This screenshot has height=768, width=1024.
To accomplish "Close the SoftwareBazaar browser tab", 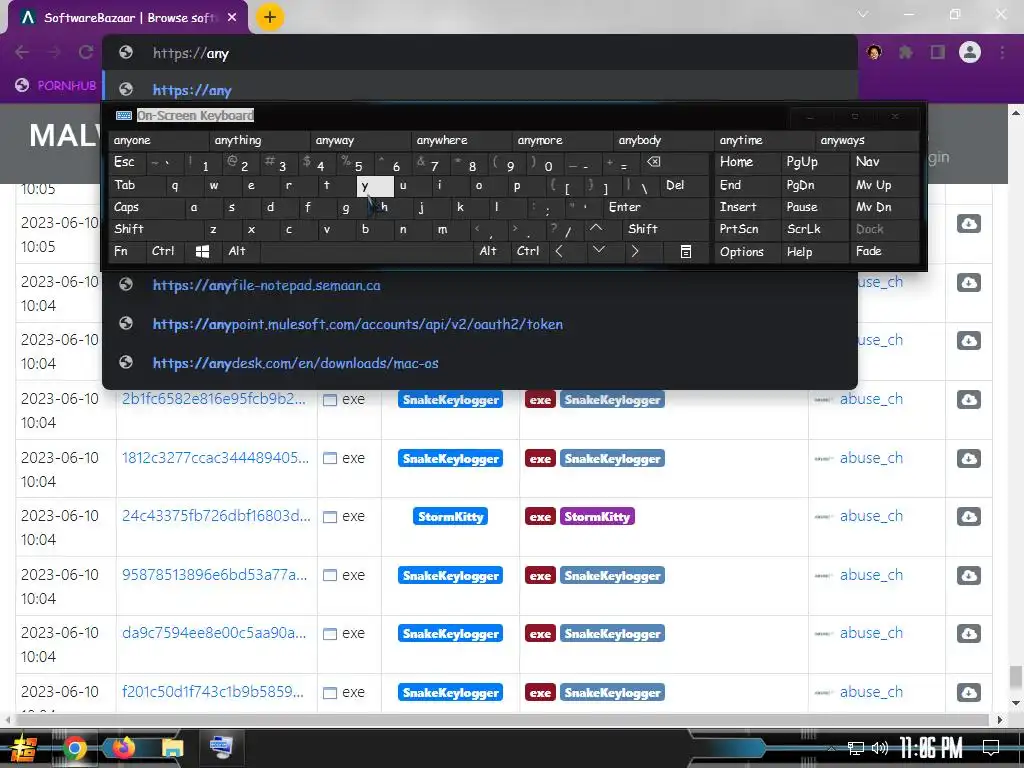I will [232, 18].
